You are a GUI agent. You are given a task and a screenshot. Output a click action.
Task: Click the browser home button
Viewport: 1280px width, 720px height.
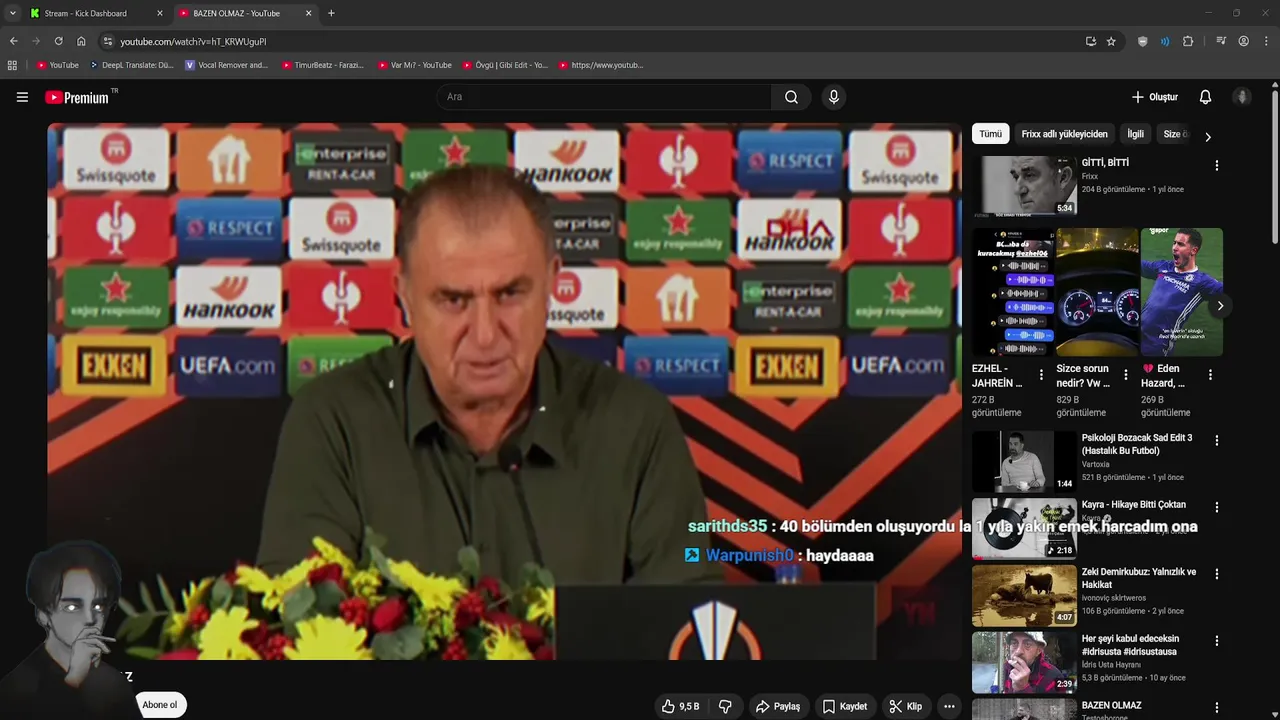[x=81, y=41]
